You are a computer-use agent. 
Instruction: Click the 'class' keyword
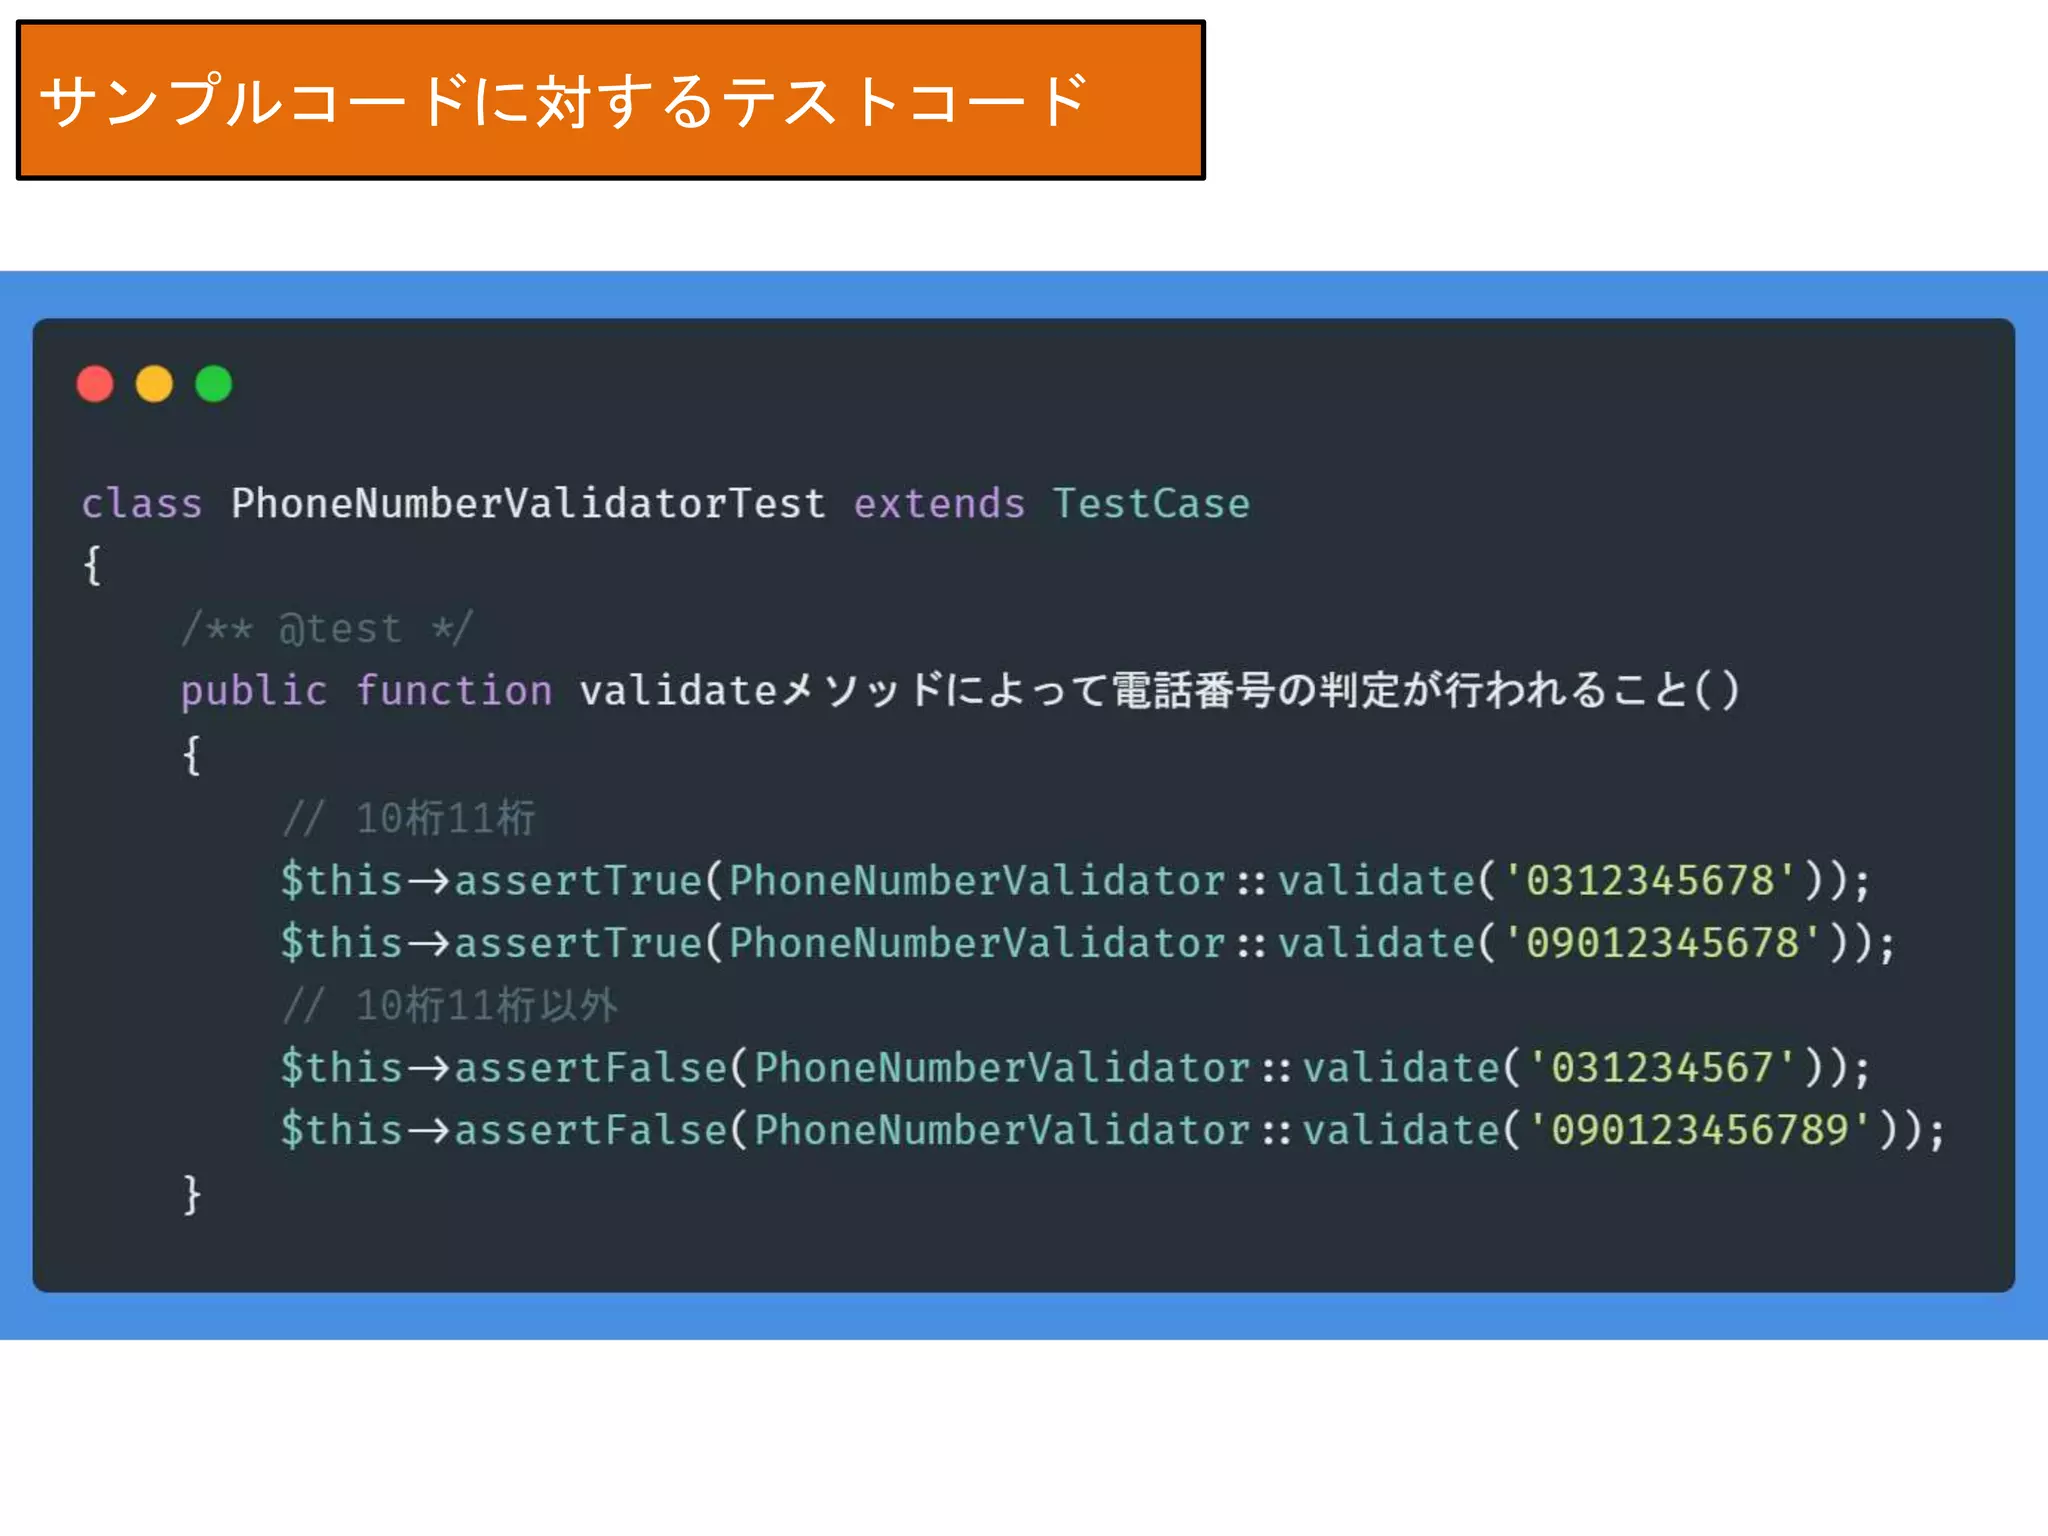(142, 503)
